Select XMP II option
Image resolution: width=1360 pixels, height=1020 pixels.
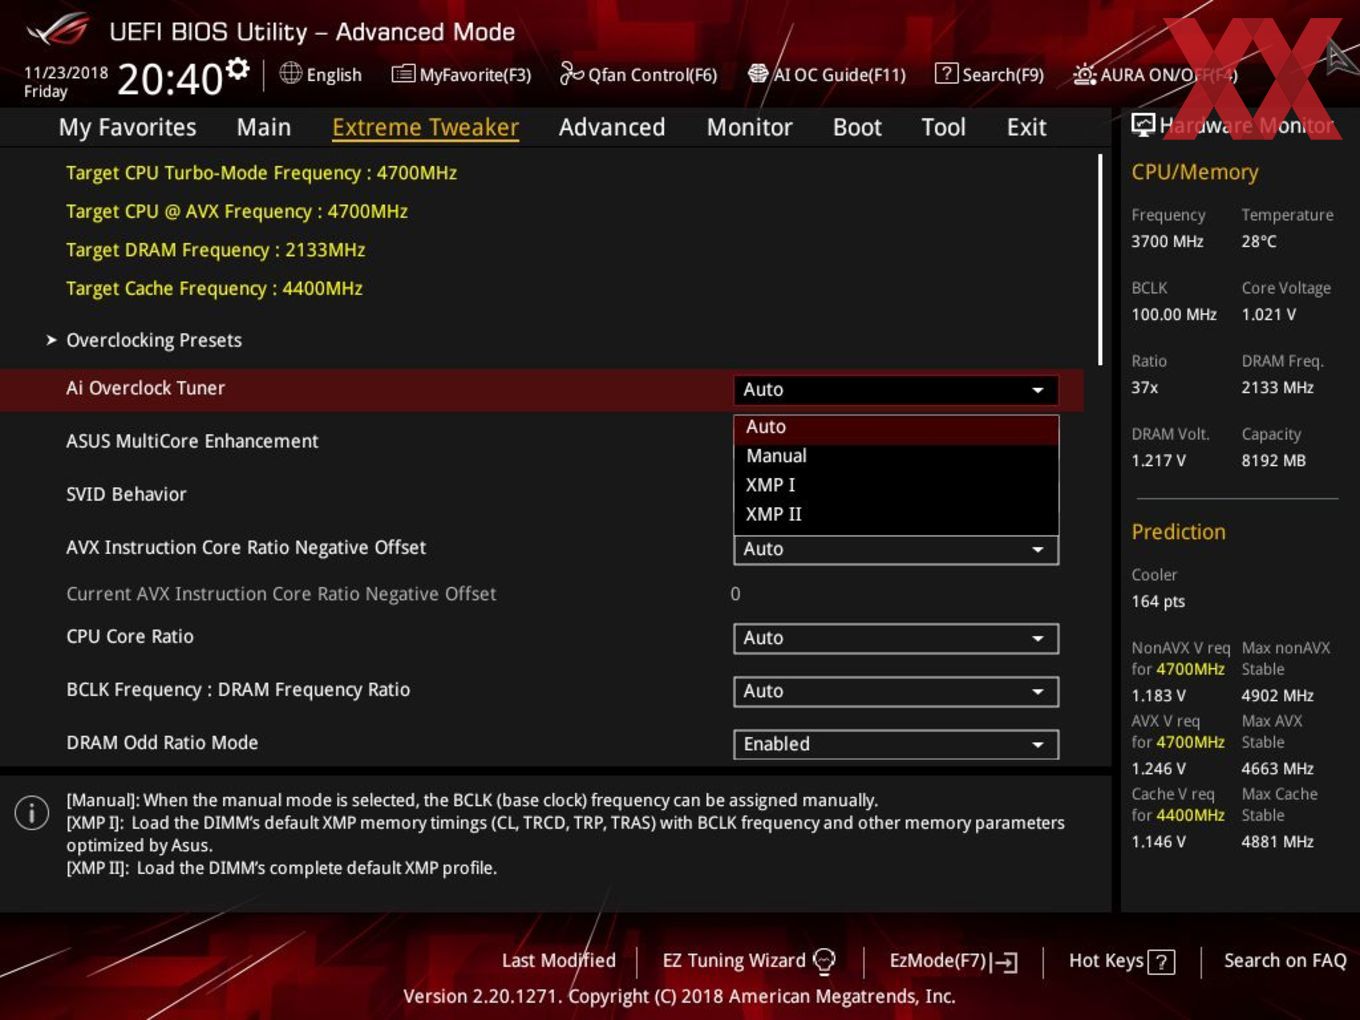point(896,514)
